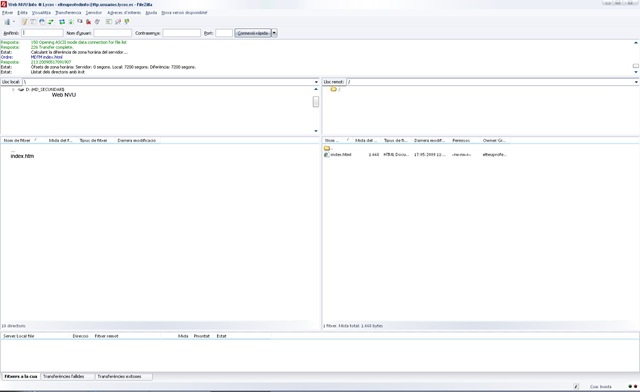Select the remote index.html file
Image resolution: width=640 pixels, height=392 pixels.
pyautogui.click(x=340, y=155)
